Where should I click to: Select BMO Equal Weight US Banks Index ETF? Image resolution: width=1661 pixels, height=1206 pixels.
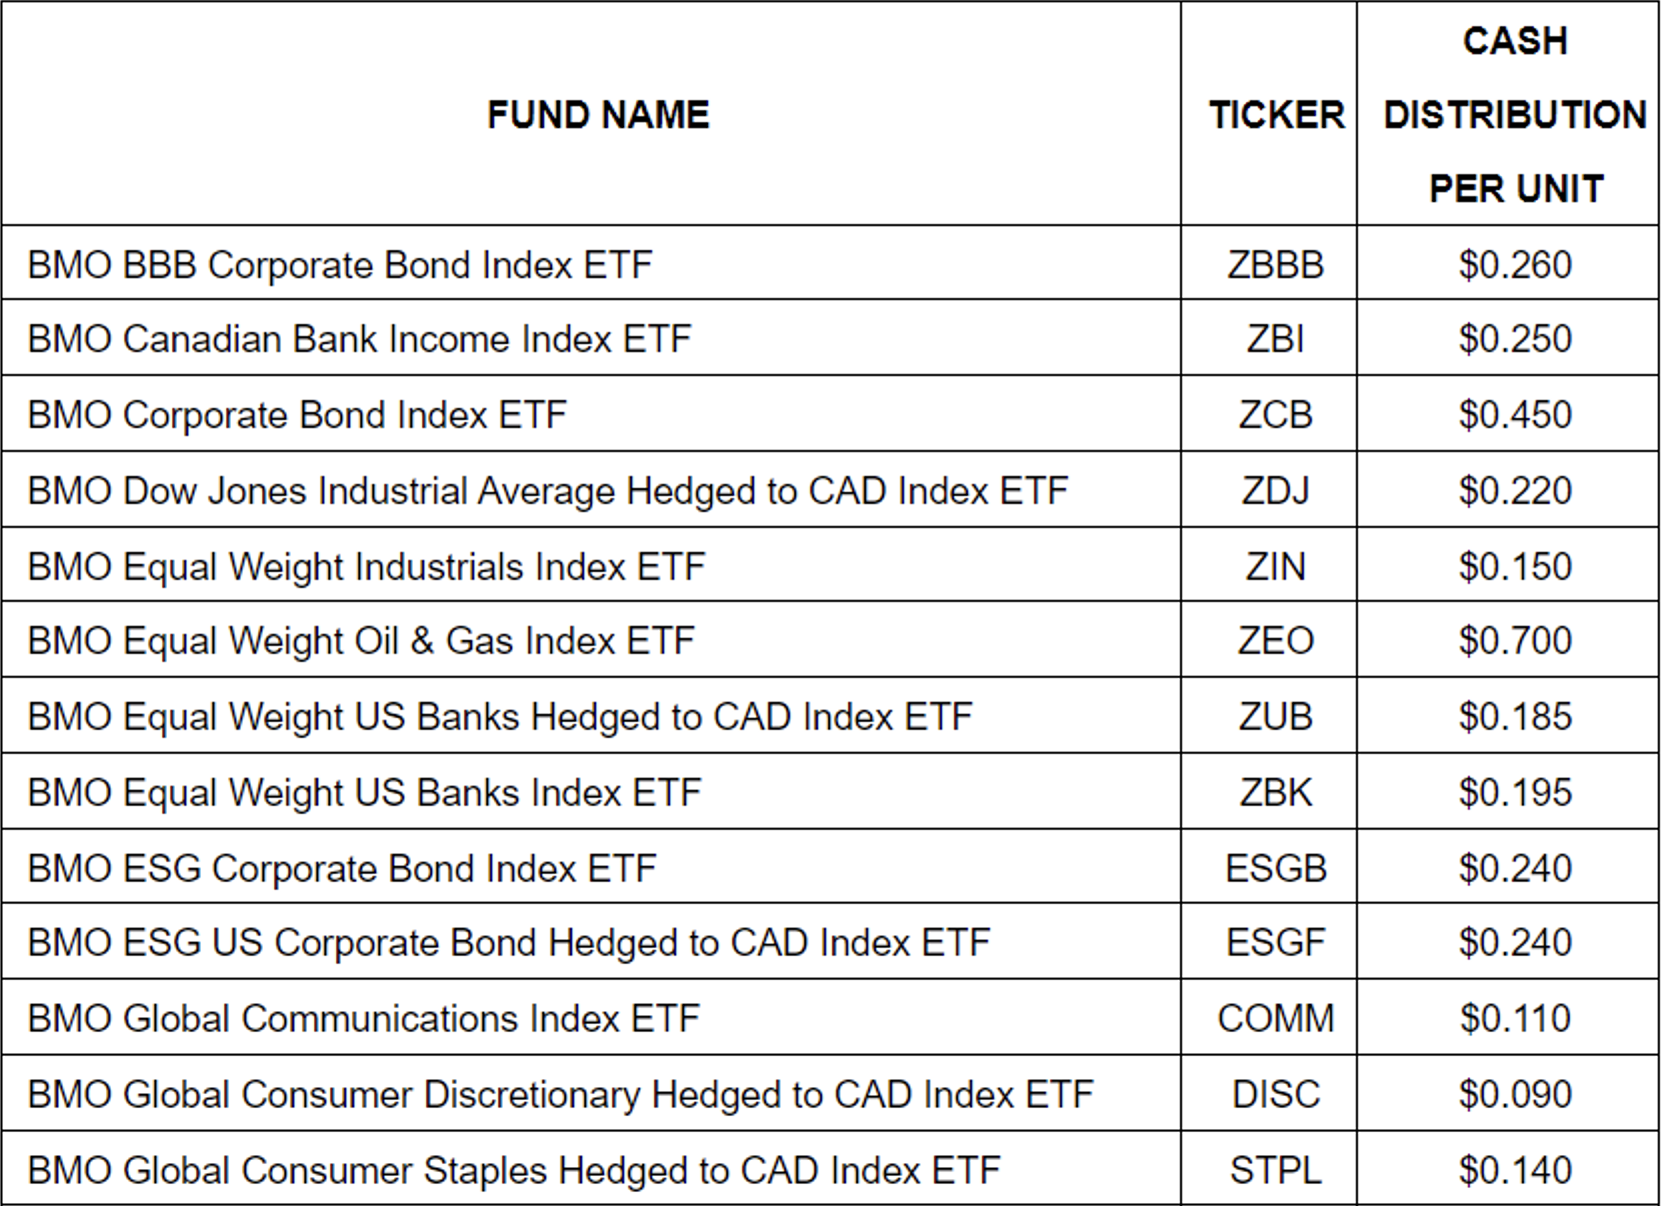pyautogui.click(x=364, y=793)
